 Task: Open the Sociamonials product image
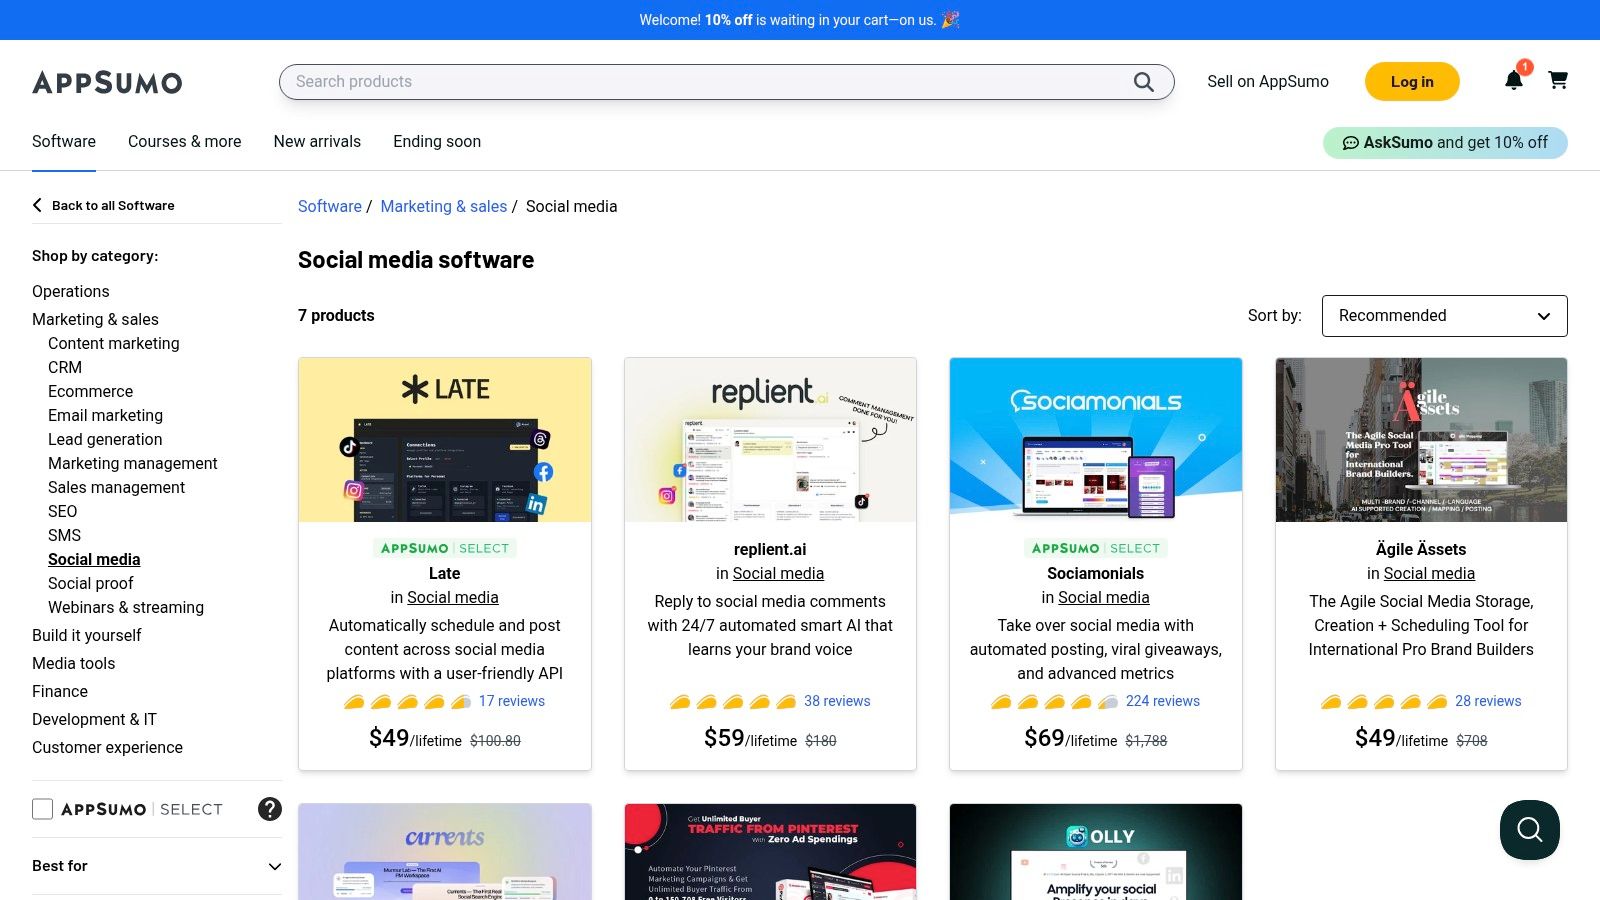tap(1096, 440)
